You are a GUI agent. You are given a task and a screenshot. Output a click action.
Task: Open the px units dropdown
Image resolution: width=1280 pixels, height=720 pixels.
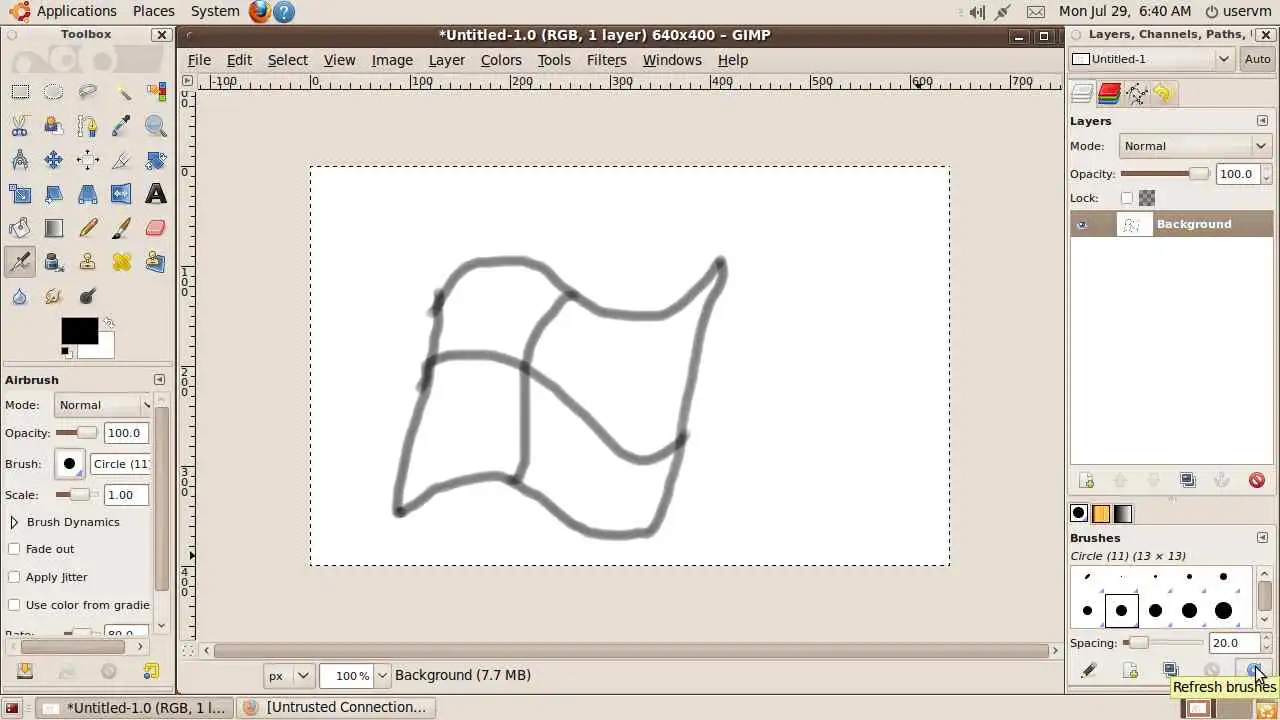289,676
